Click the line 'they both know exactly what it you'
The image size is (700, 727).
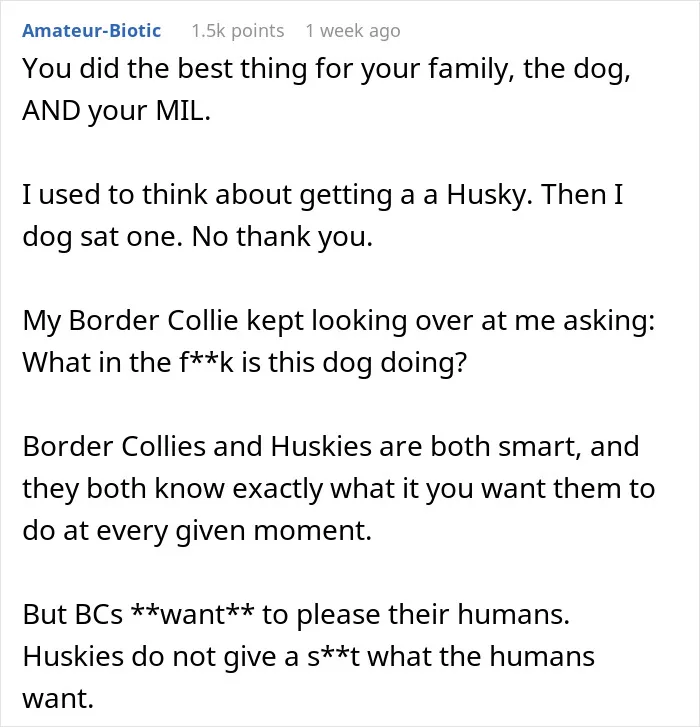click(338, 489)
